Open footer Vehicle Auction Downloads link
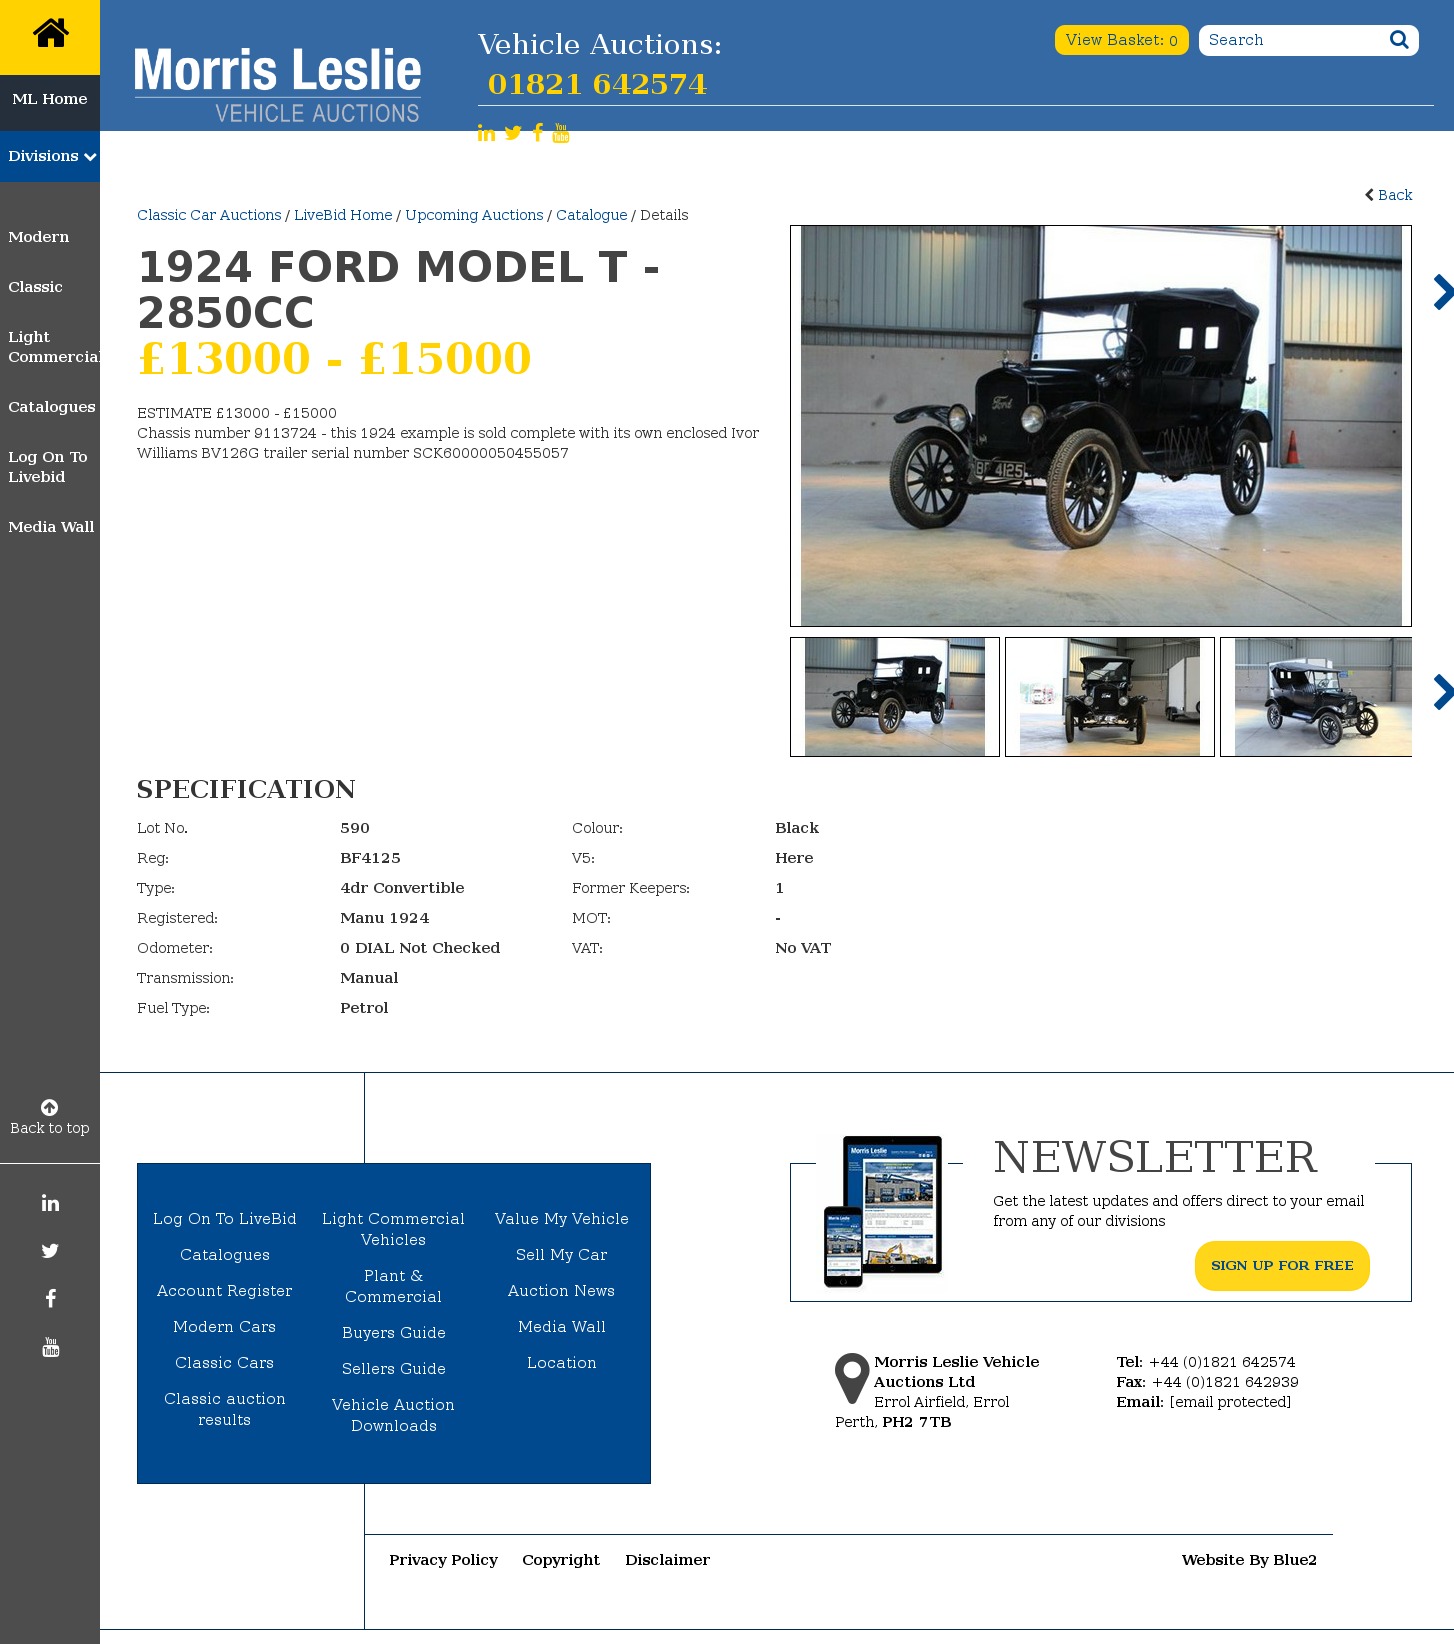The width and height of the screenshot is (1454, 1644). [x=394, y=1415]
